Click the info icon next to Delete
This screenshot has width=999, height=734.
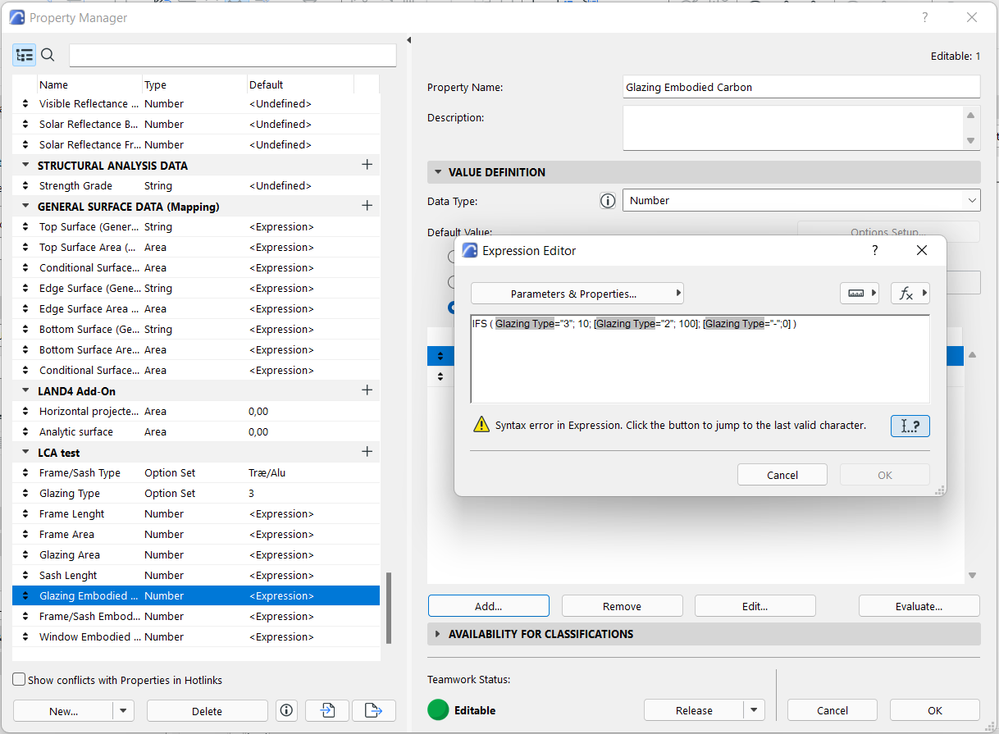pyautogui.click(x=287, y=710)
